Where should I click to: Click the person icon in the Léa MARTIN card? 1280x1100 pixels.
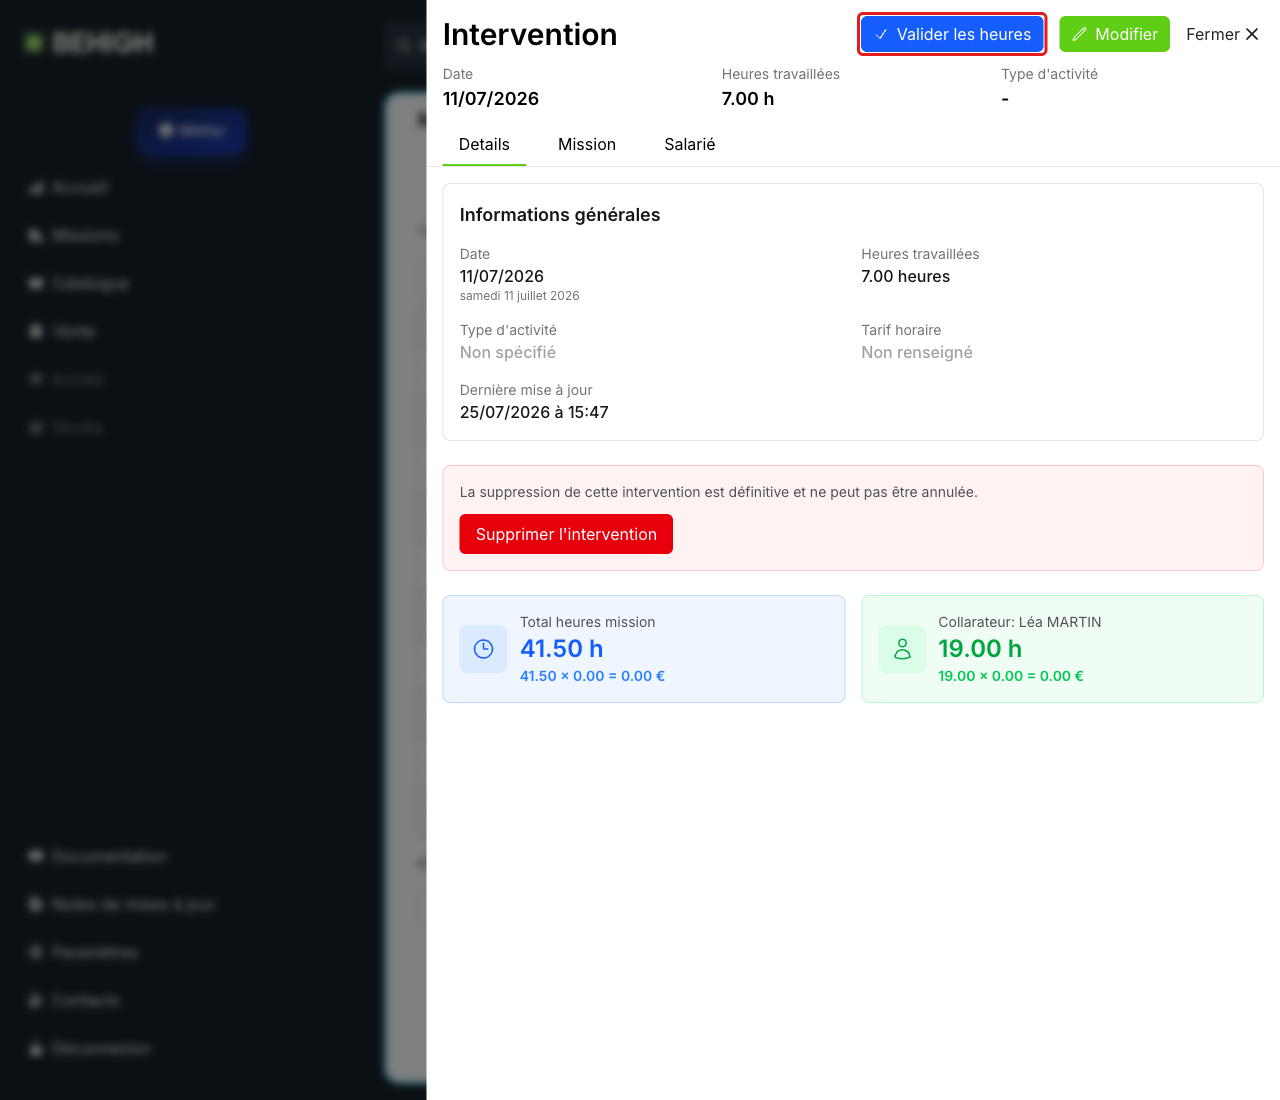click(x=902, y=649)
